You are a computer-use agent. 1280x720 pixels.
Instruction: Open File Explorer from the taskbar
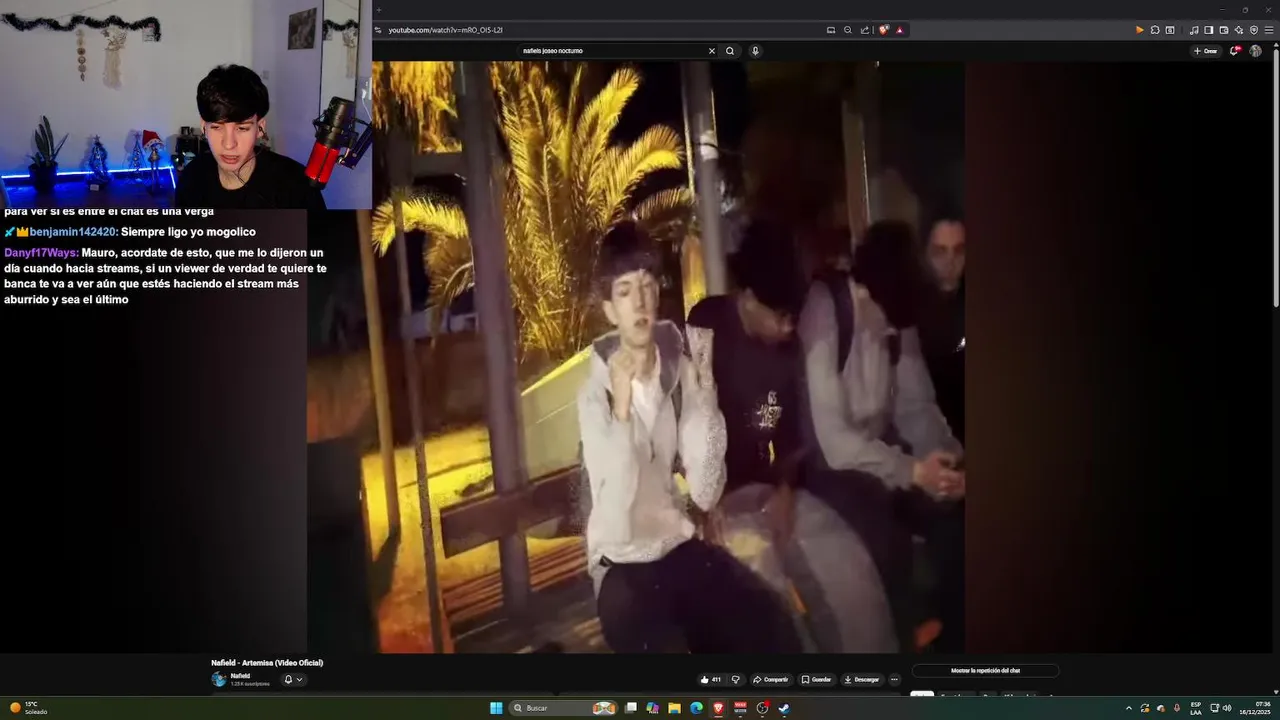click(x=674, y=708)
